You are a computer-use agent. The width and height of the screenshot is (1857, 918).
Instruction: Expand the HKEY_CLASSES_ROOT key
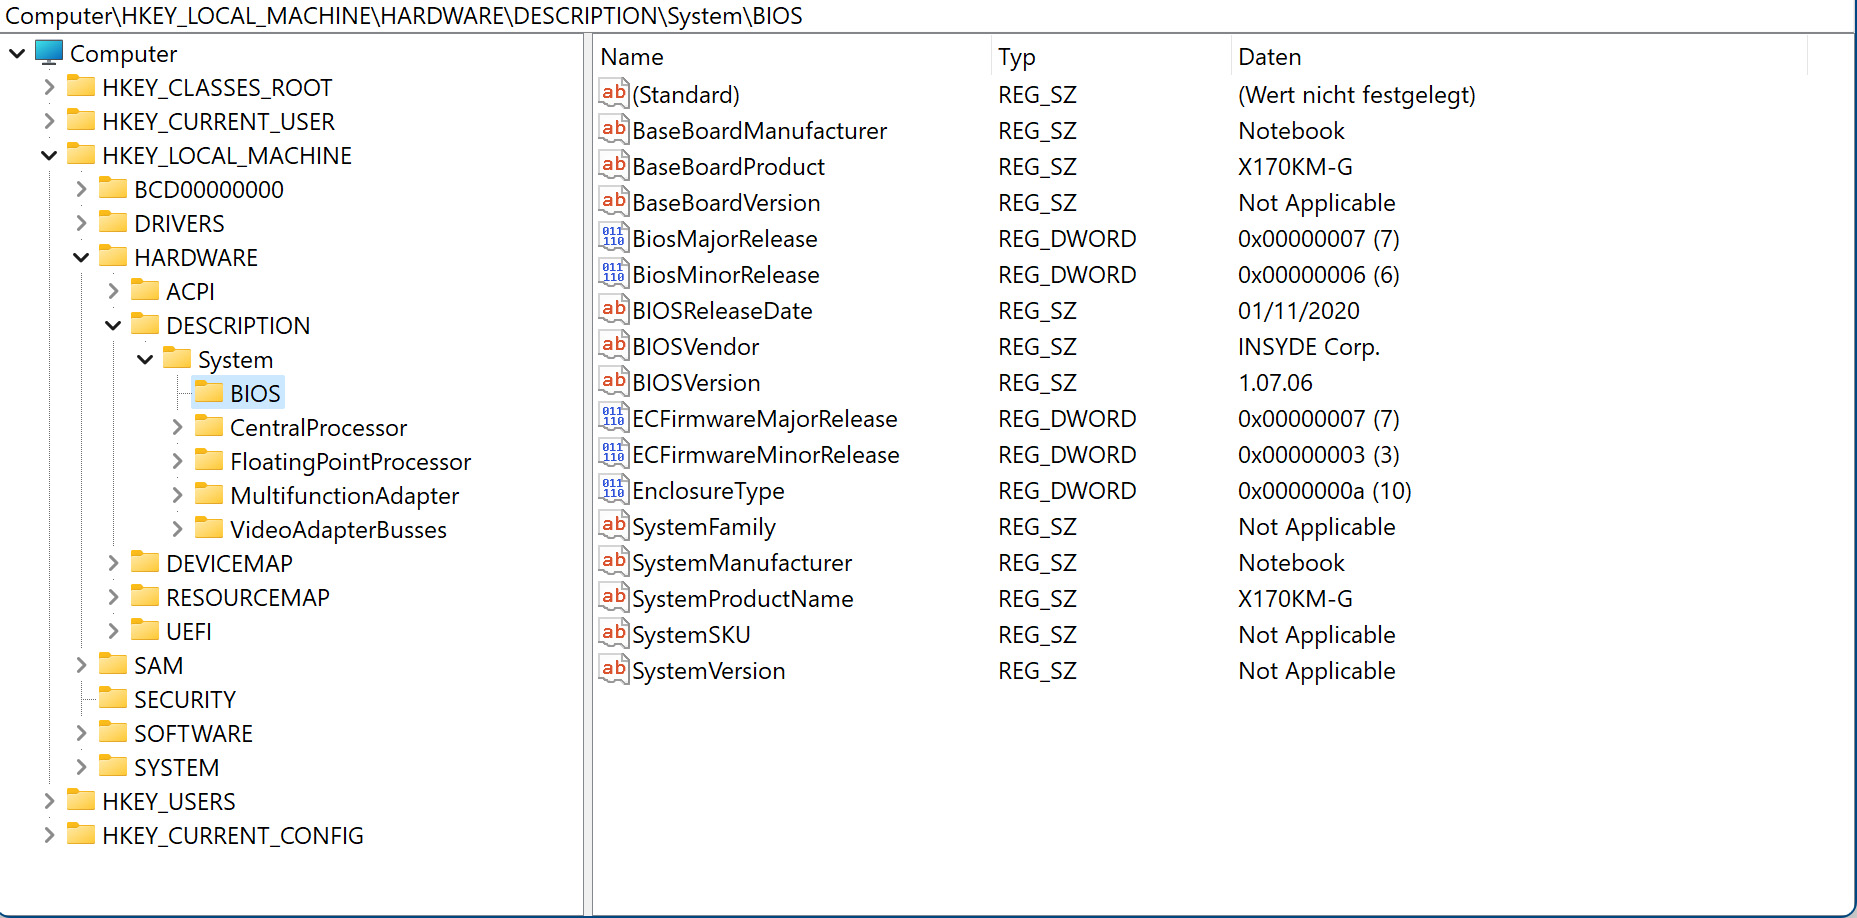[x=49, y=87]
